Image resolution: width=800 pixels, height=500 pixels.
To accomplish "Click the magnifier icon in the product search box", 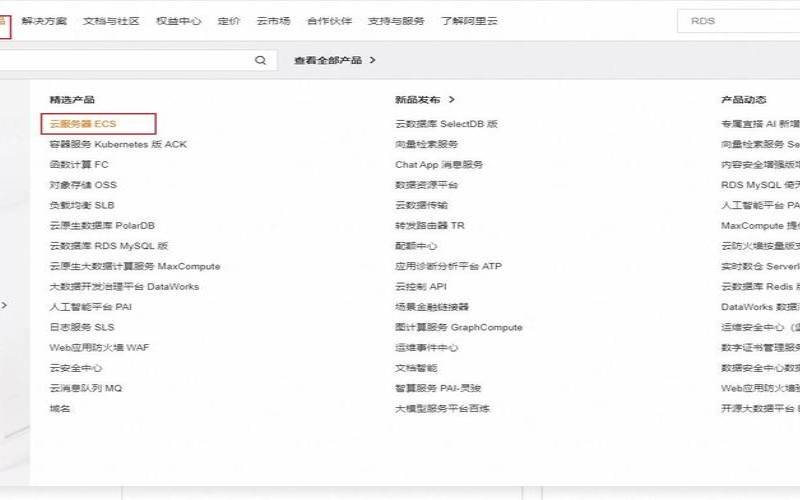I will [260, 60].
